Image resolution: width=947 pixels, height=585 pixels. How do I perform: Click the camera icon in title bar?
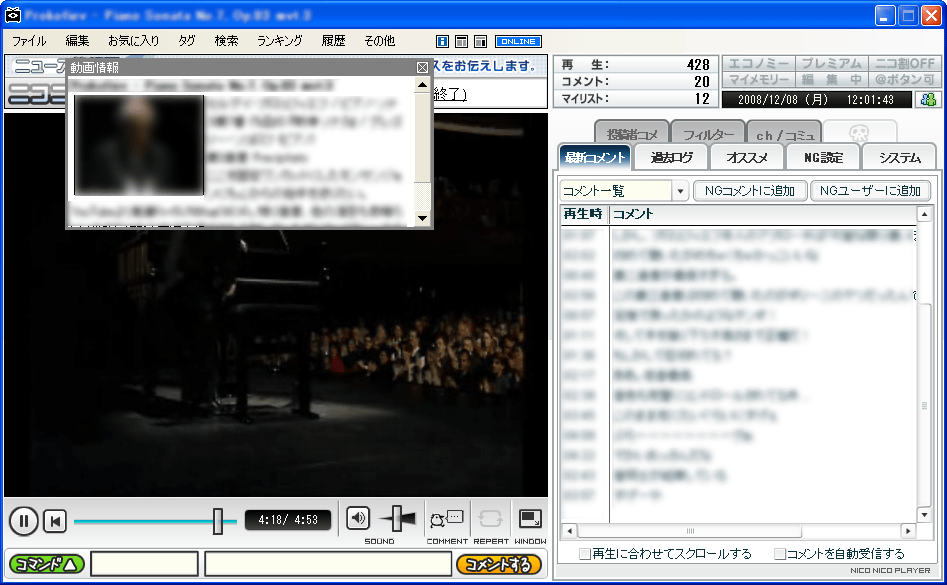coord(12,15)
